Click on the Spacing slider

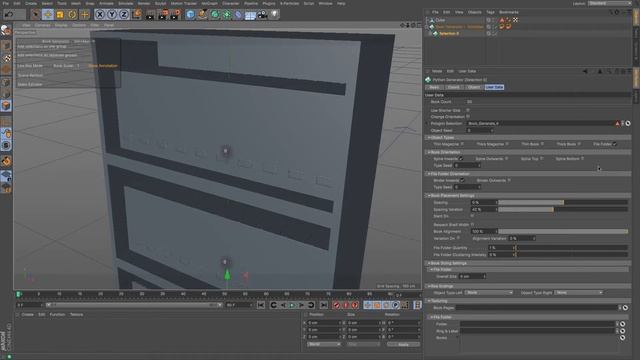click(563, 202)
